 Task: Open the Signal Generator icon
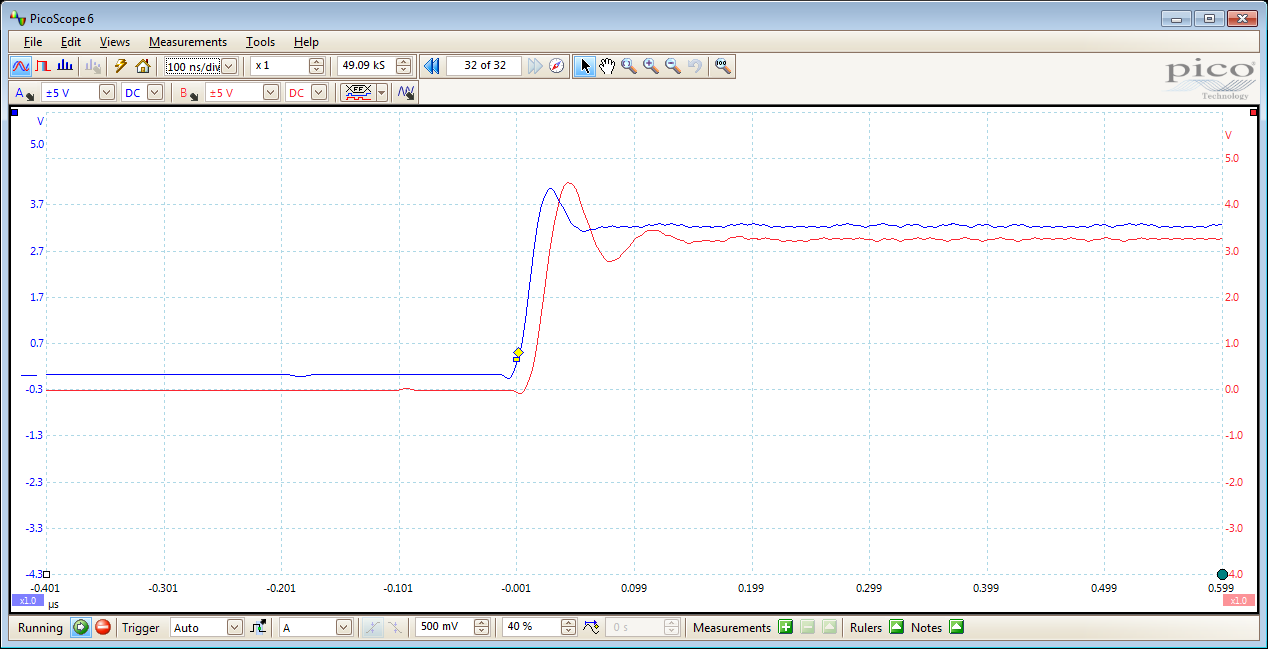pyautogui.click(x=406, y=92)
